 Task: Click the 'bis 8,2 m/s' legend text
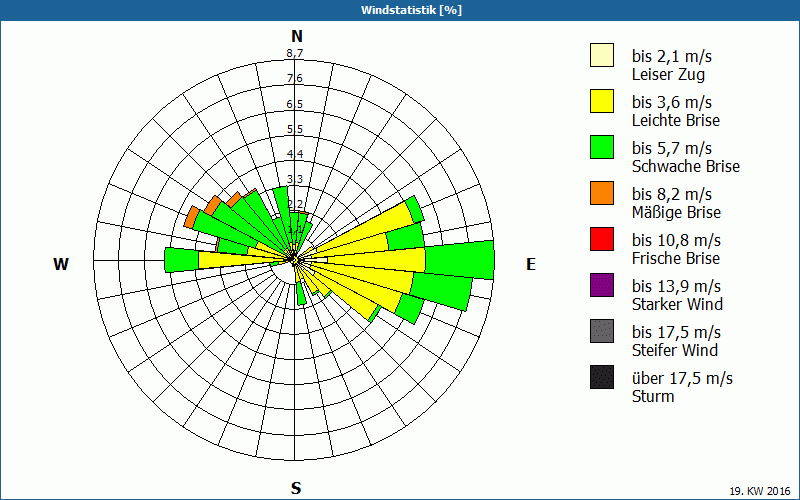[671, 194]
